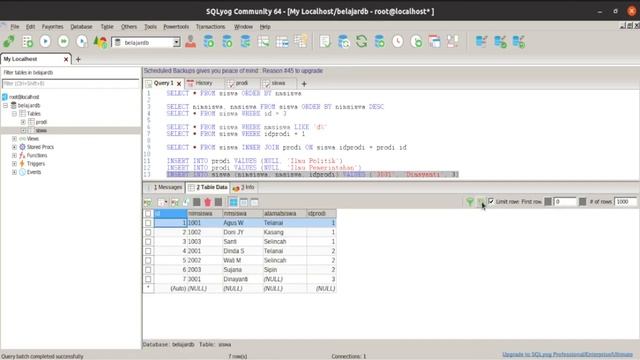This screenshot has width=640, height=360.
Task: Check the row checkbox for Sujana
Action: (148, 270)
